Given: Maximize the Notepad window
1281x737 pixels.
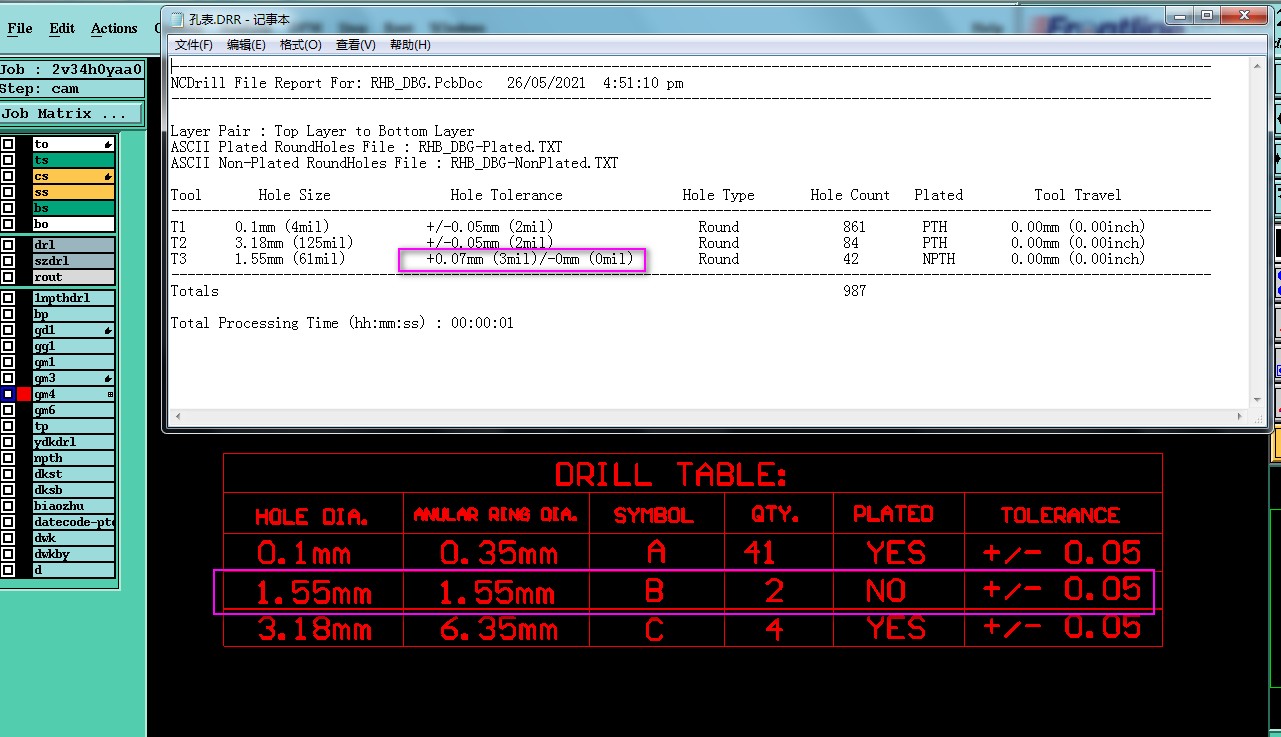Looking at the screenshot, I should [1207, 15].
